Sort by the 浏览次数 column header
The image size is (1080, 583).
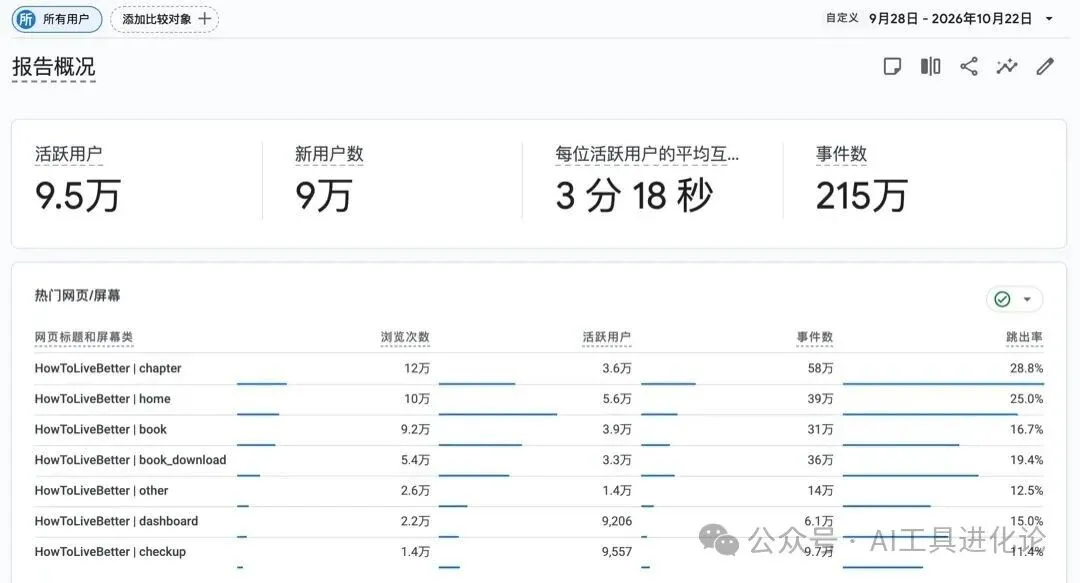tap(405, 337)
